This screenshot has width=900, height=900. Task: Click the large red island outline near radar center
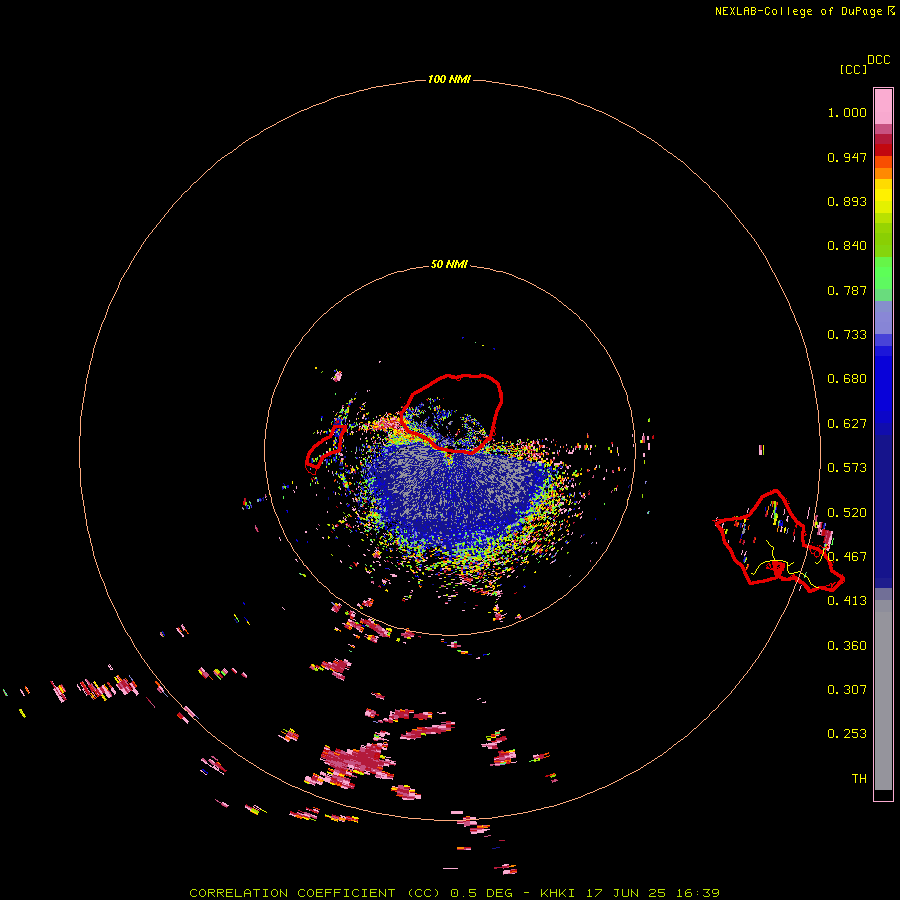click(451, 414)
